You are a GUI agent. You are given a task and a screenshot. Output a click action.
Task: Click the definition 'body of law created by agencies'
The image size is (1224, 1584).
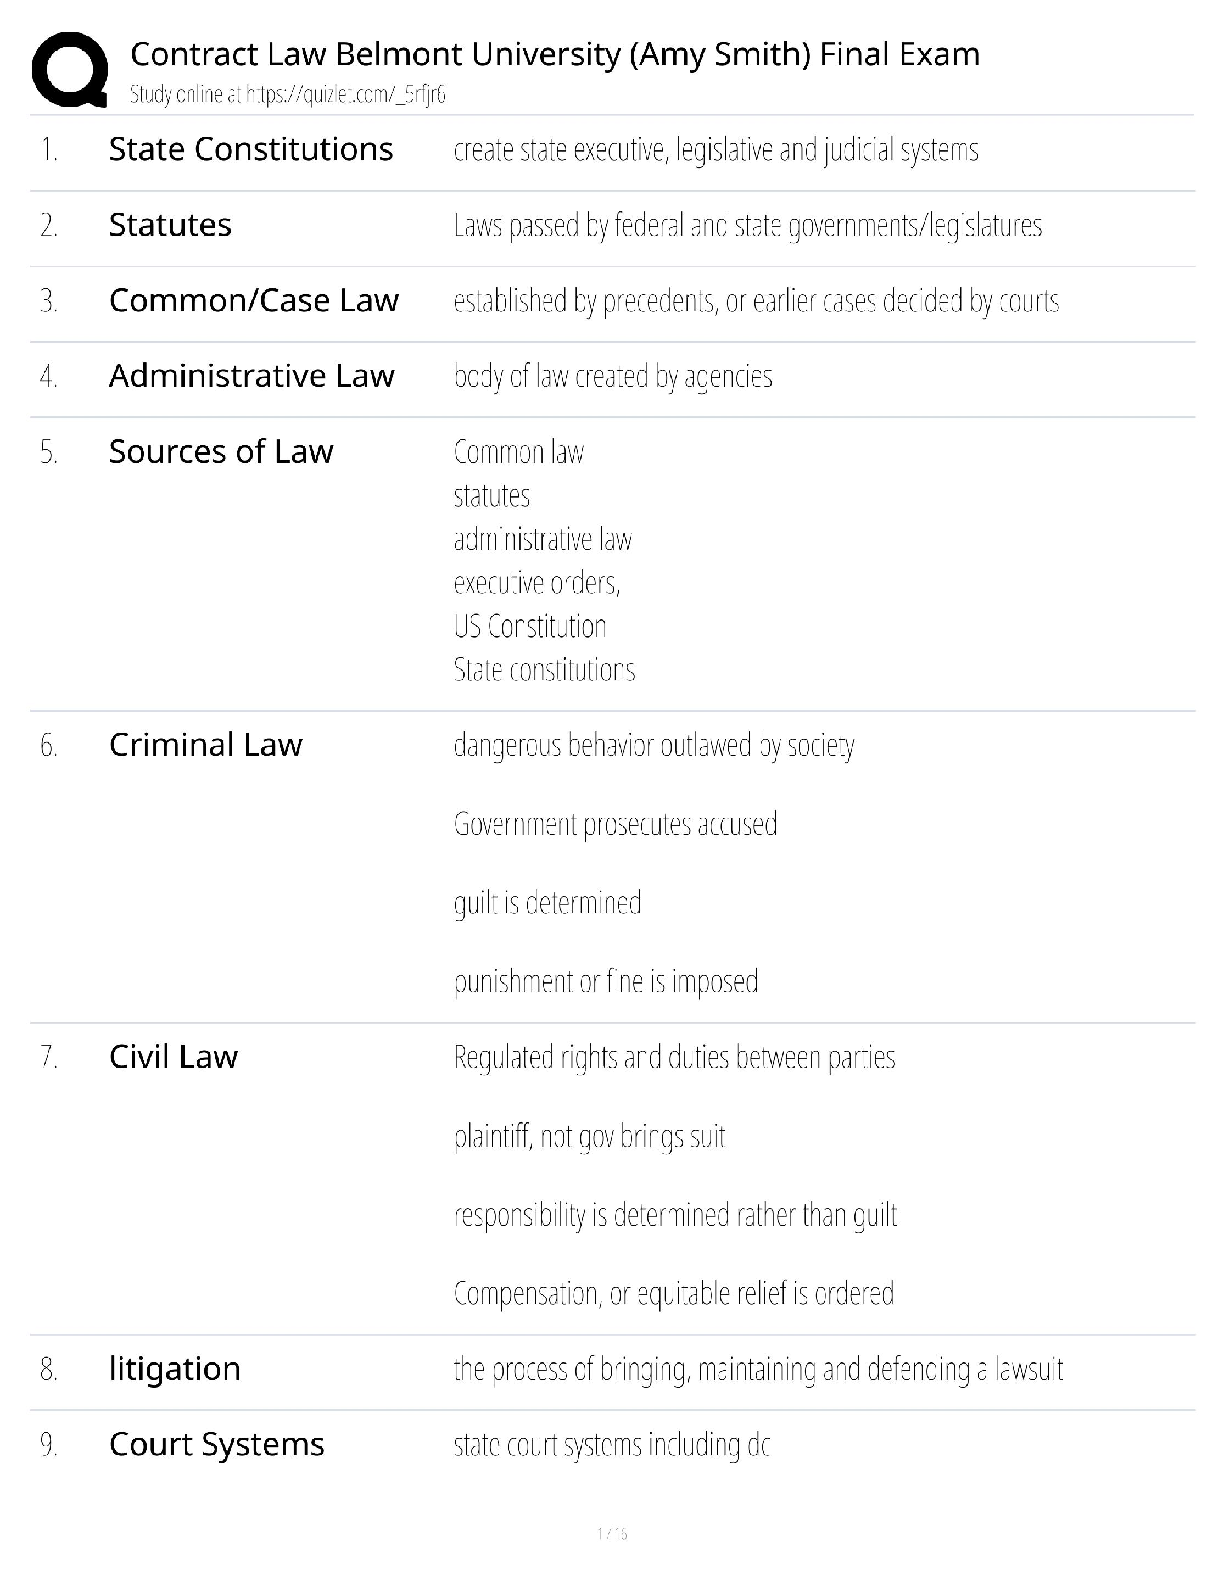coord(612,377)
